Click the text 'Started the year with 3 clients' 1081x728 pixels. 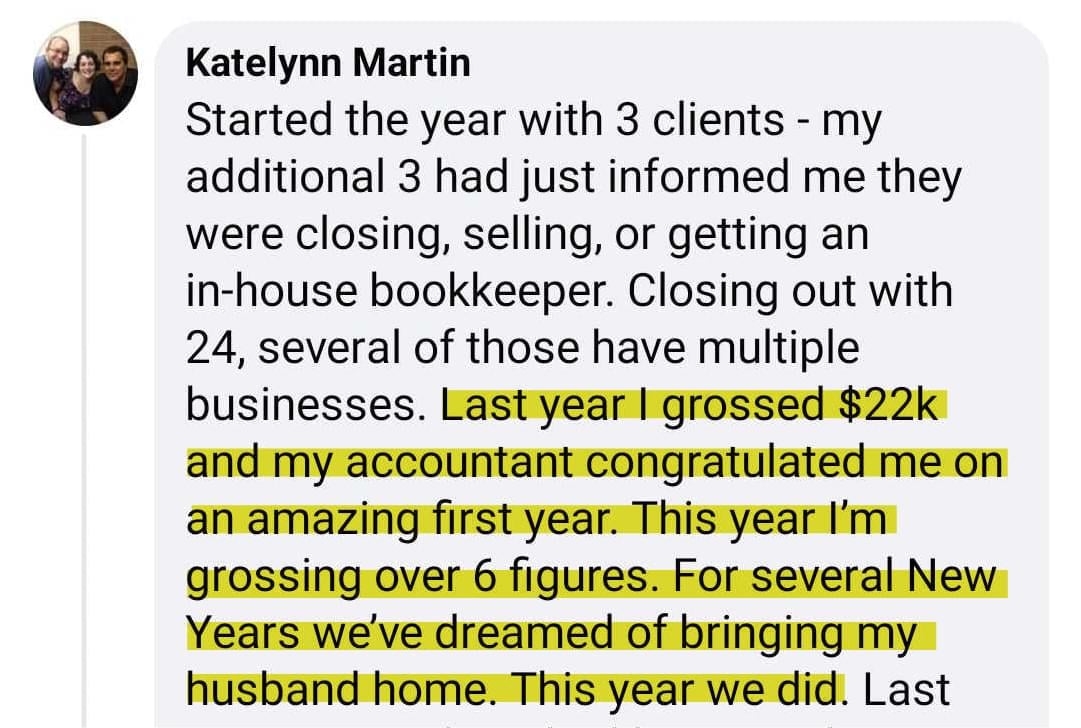click(x=485, y=119)
